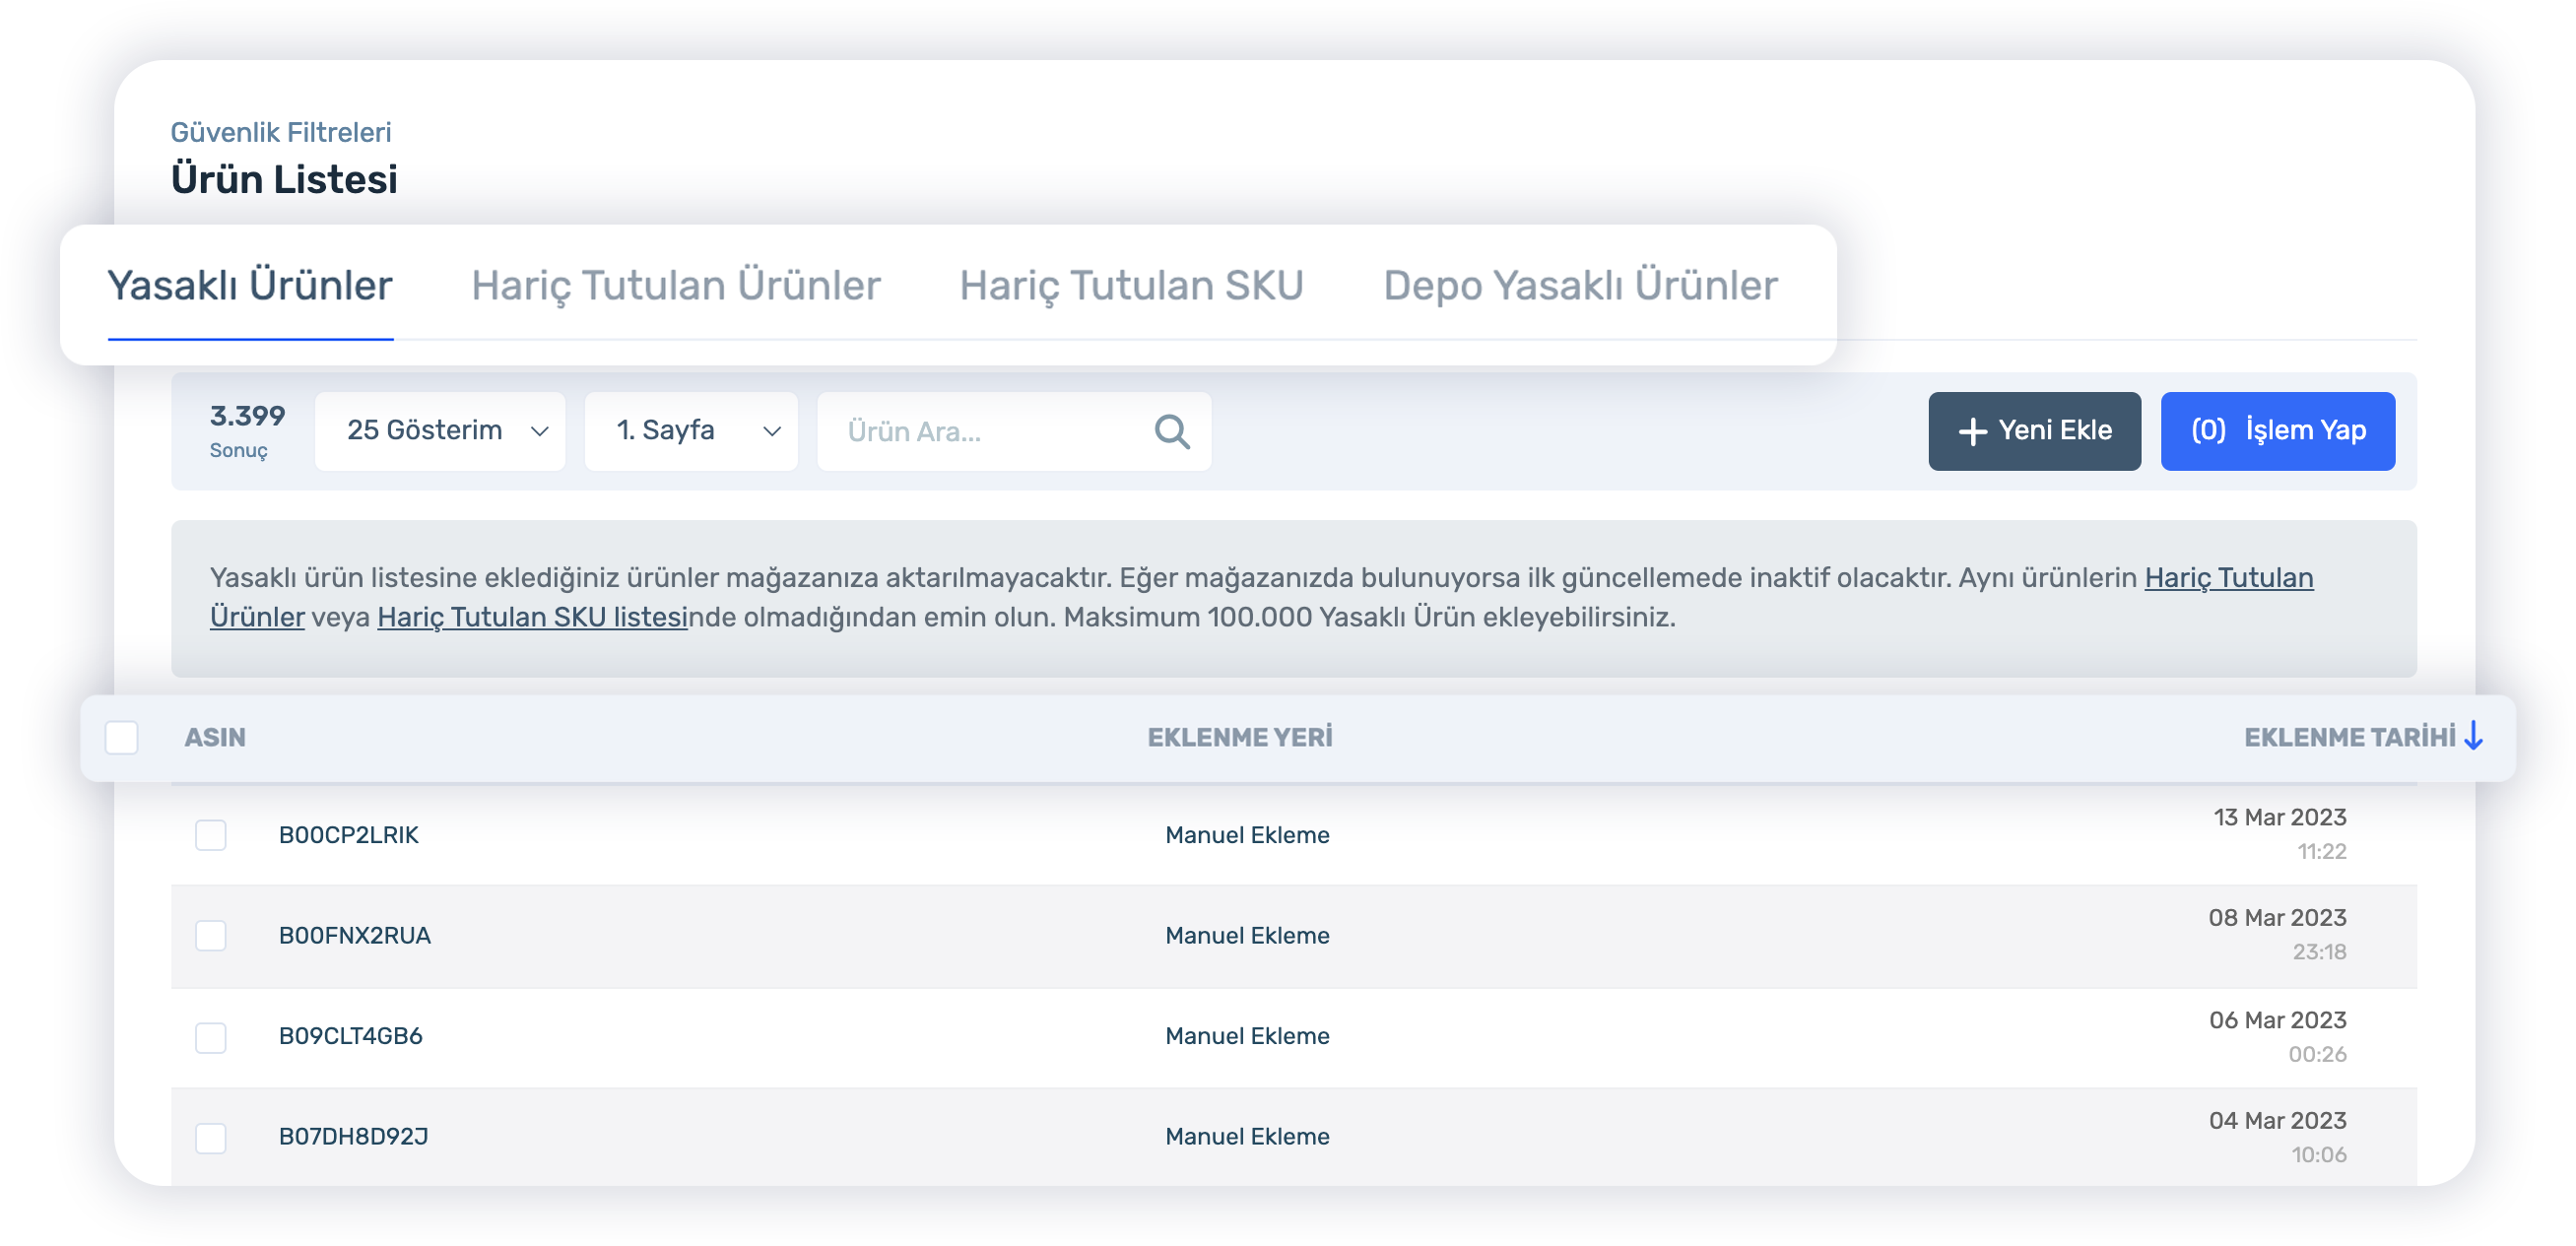Open the Hariç Tutulan SKU tab
Screen dimensions: 2576x1246
1131,286
